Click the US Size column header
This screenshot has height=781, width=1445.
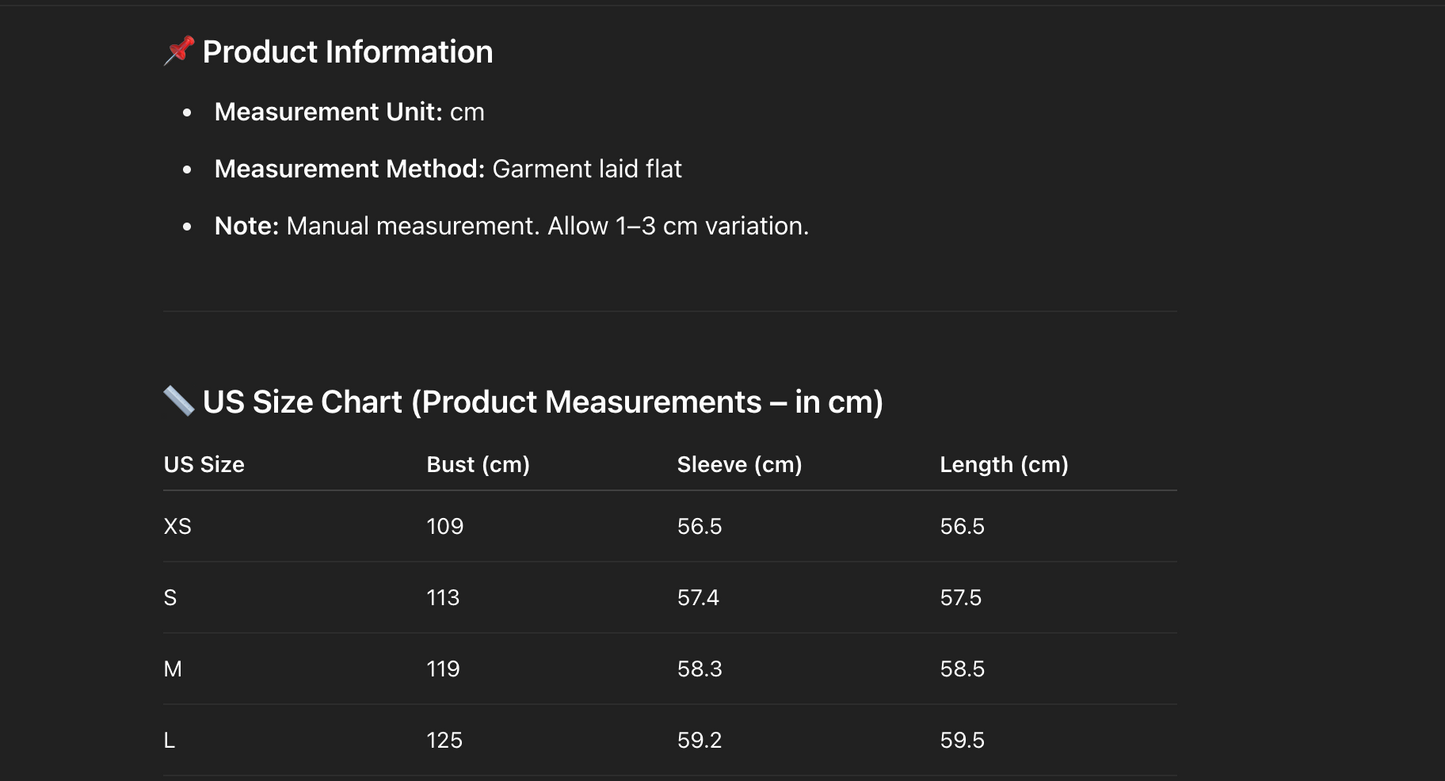[204, 465]
